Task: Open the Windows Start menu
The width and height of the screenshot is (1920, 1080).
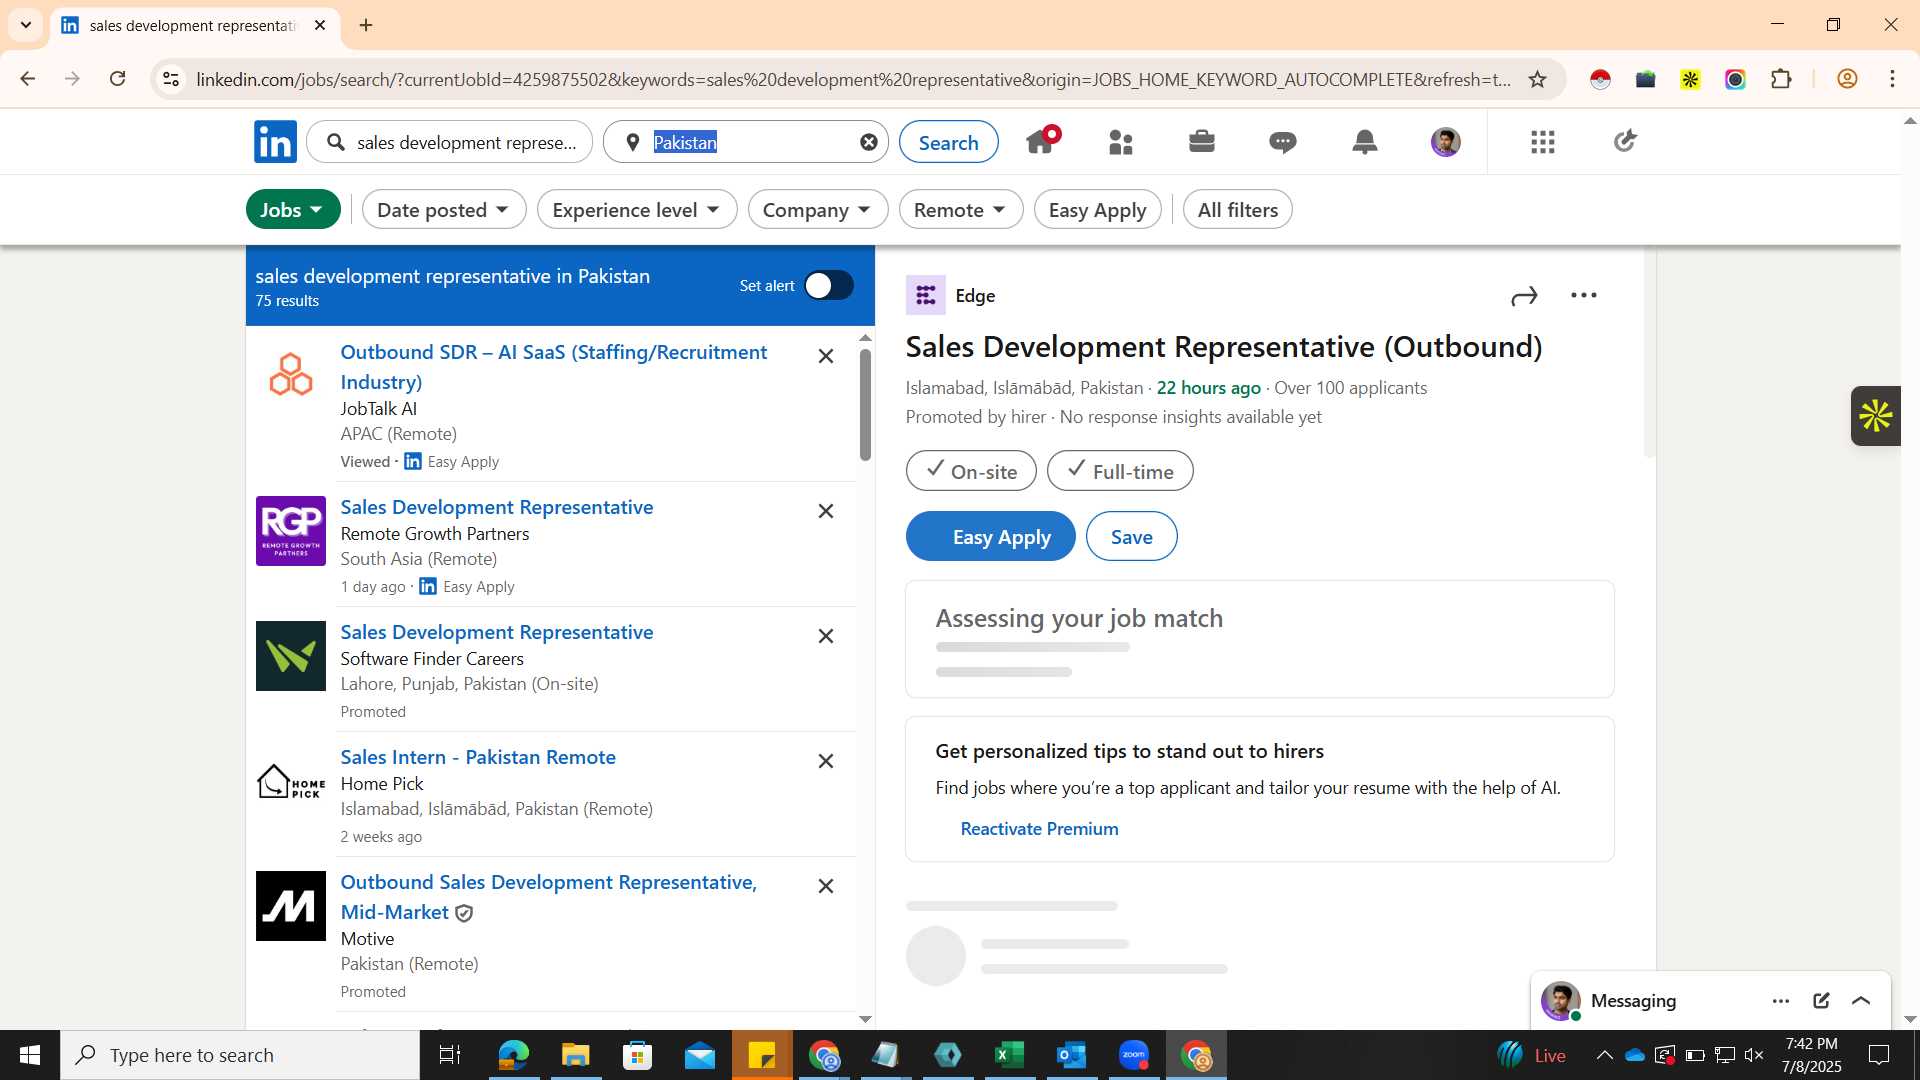Action: [x=29, y=1055]
